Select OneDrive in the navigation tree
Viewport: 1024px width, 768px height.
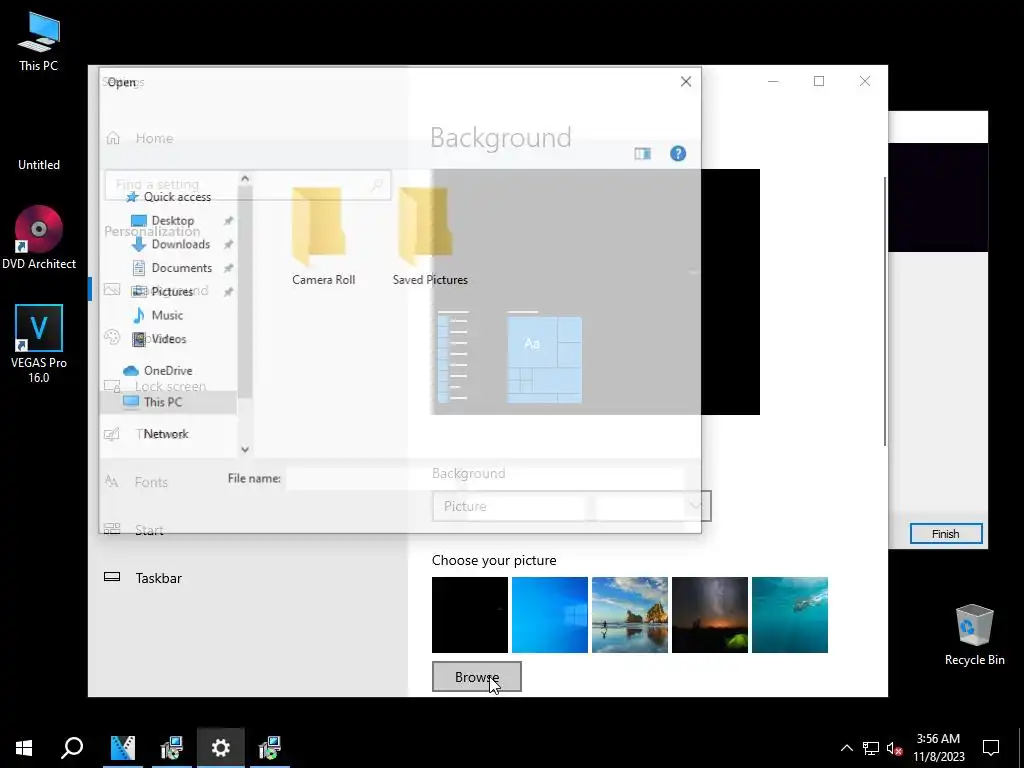click(158, 370)
